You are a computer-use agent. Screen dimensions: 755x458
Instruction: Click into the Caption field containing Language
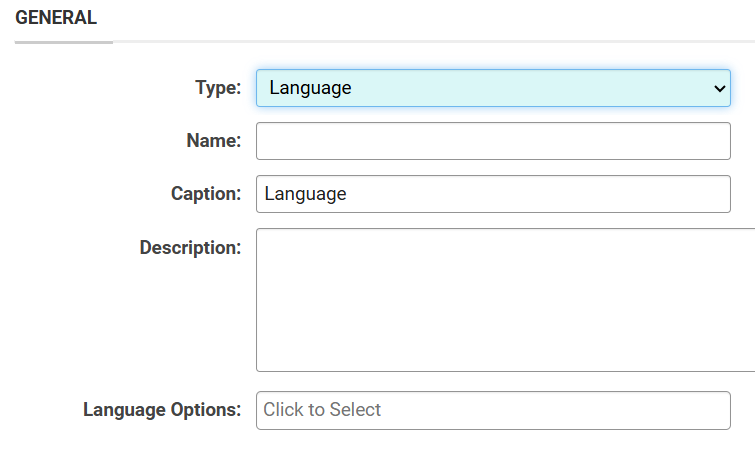point(493,194)
